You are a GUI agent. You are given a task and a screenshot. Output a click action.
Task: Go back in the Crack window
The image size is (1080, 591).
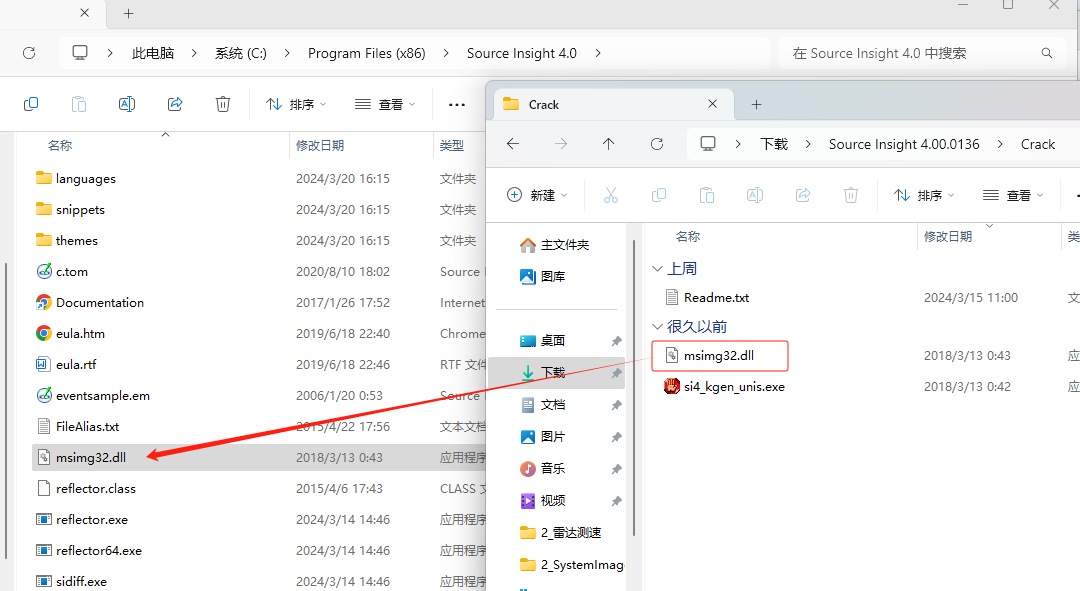(513, 144)
